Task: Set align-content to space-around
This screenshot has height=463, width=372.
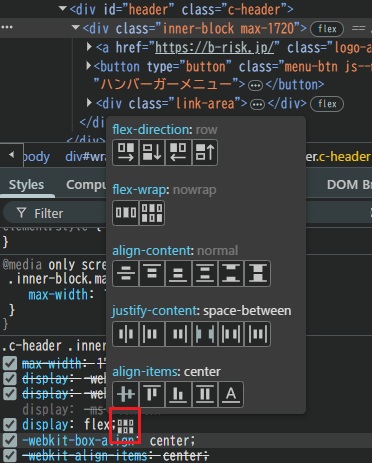Action: [205, 274]
